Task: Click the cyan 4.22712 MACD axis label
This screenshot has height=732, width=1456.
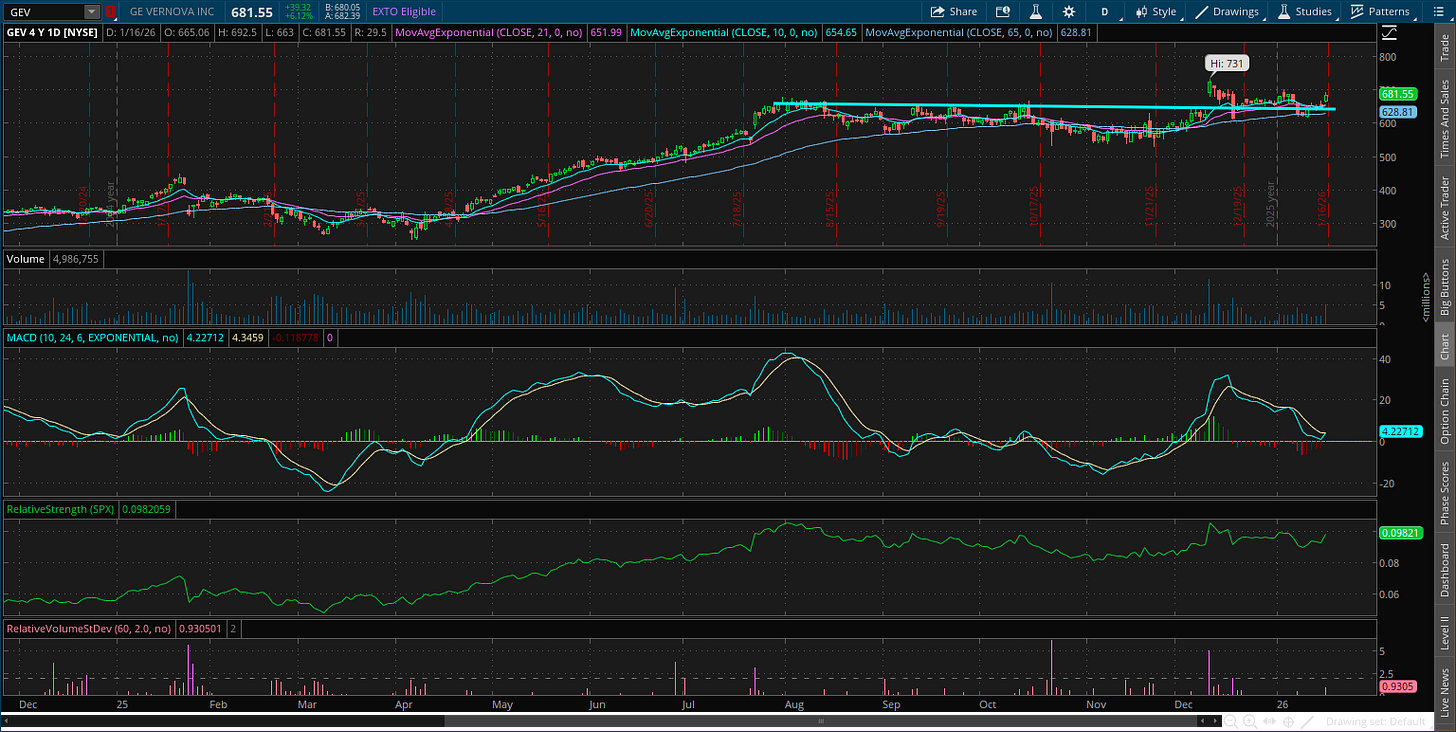Action: tap(1399, 432)
